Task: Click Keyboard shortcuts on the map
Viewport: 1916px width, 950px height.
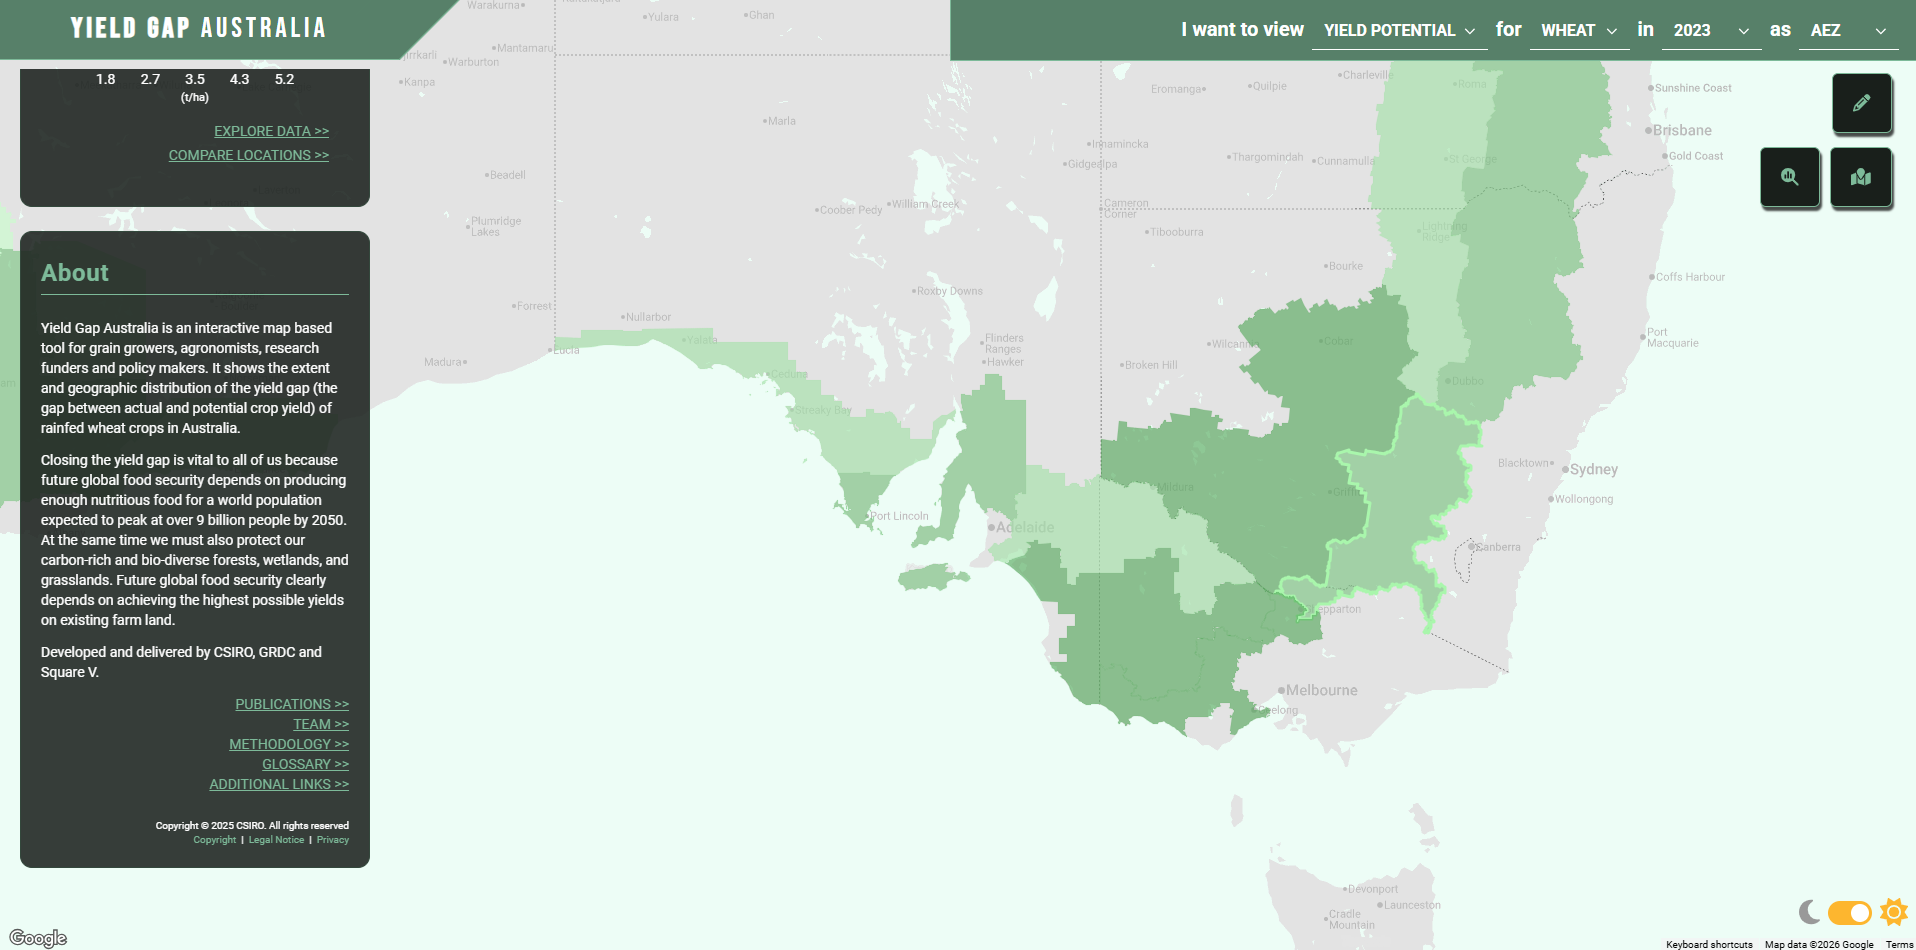Action: pos(1708,944)
